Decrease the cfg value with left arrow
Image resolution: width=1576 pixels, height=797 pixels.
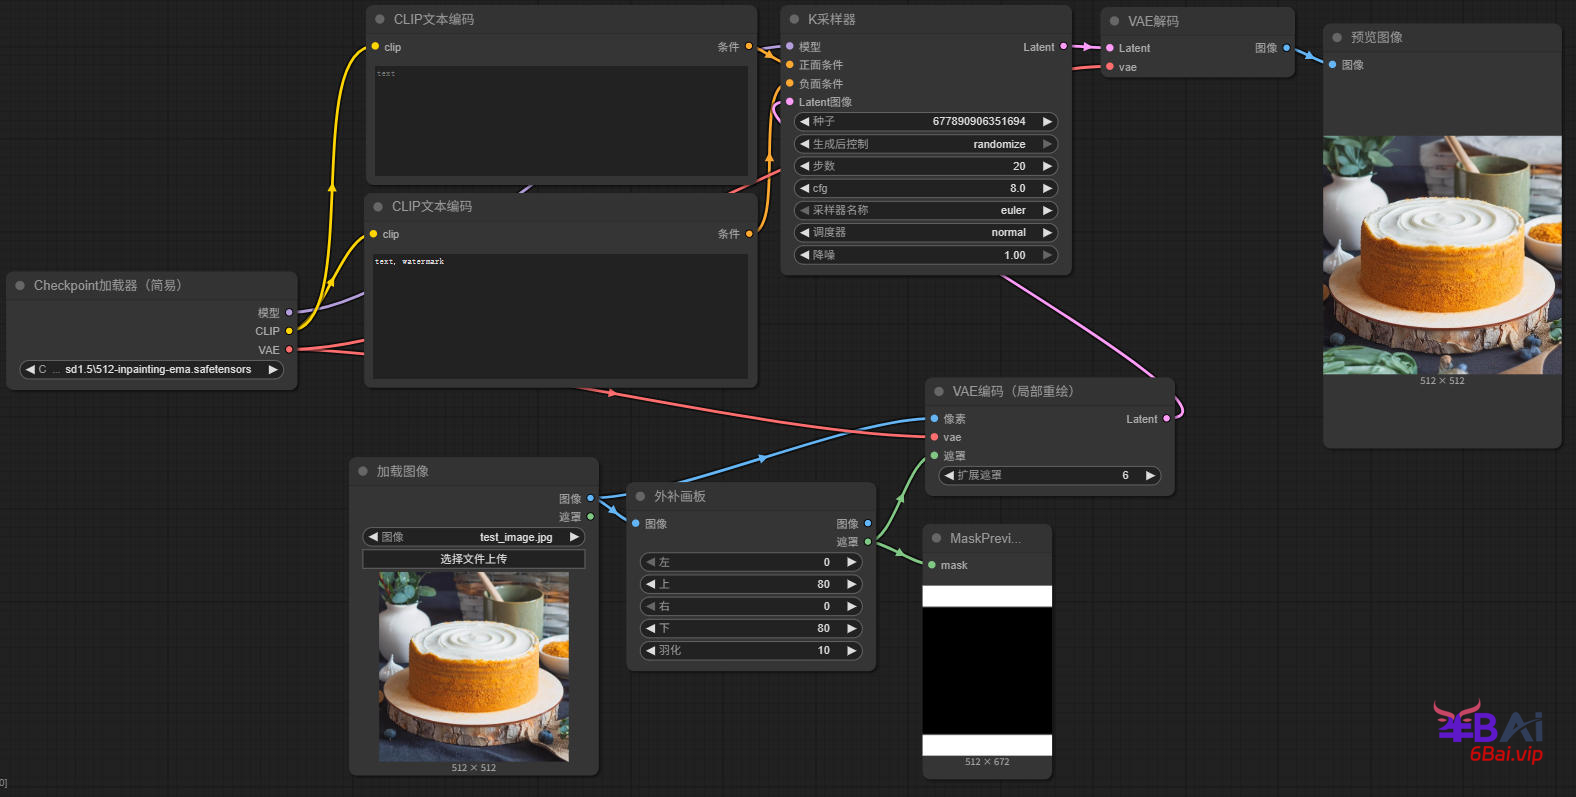tap(804, 188)
